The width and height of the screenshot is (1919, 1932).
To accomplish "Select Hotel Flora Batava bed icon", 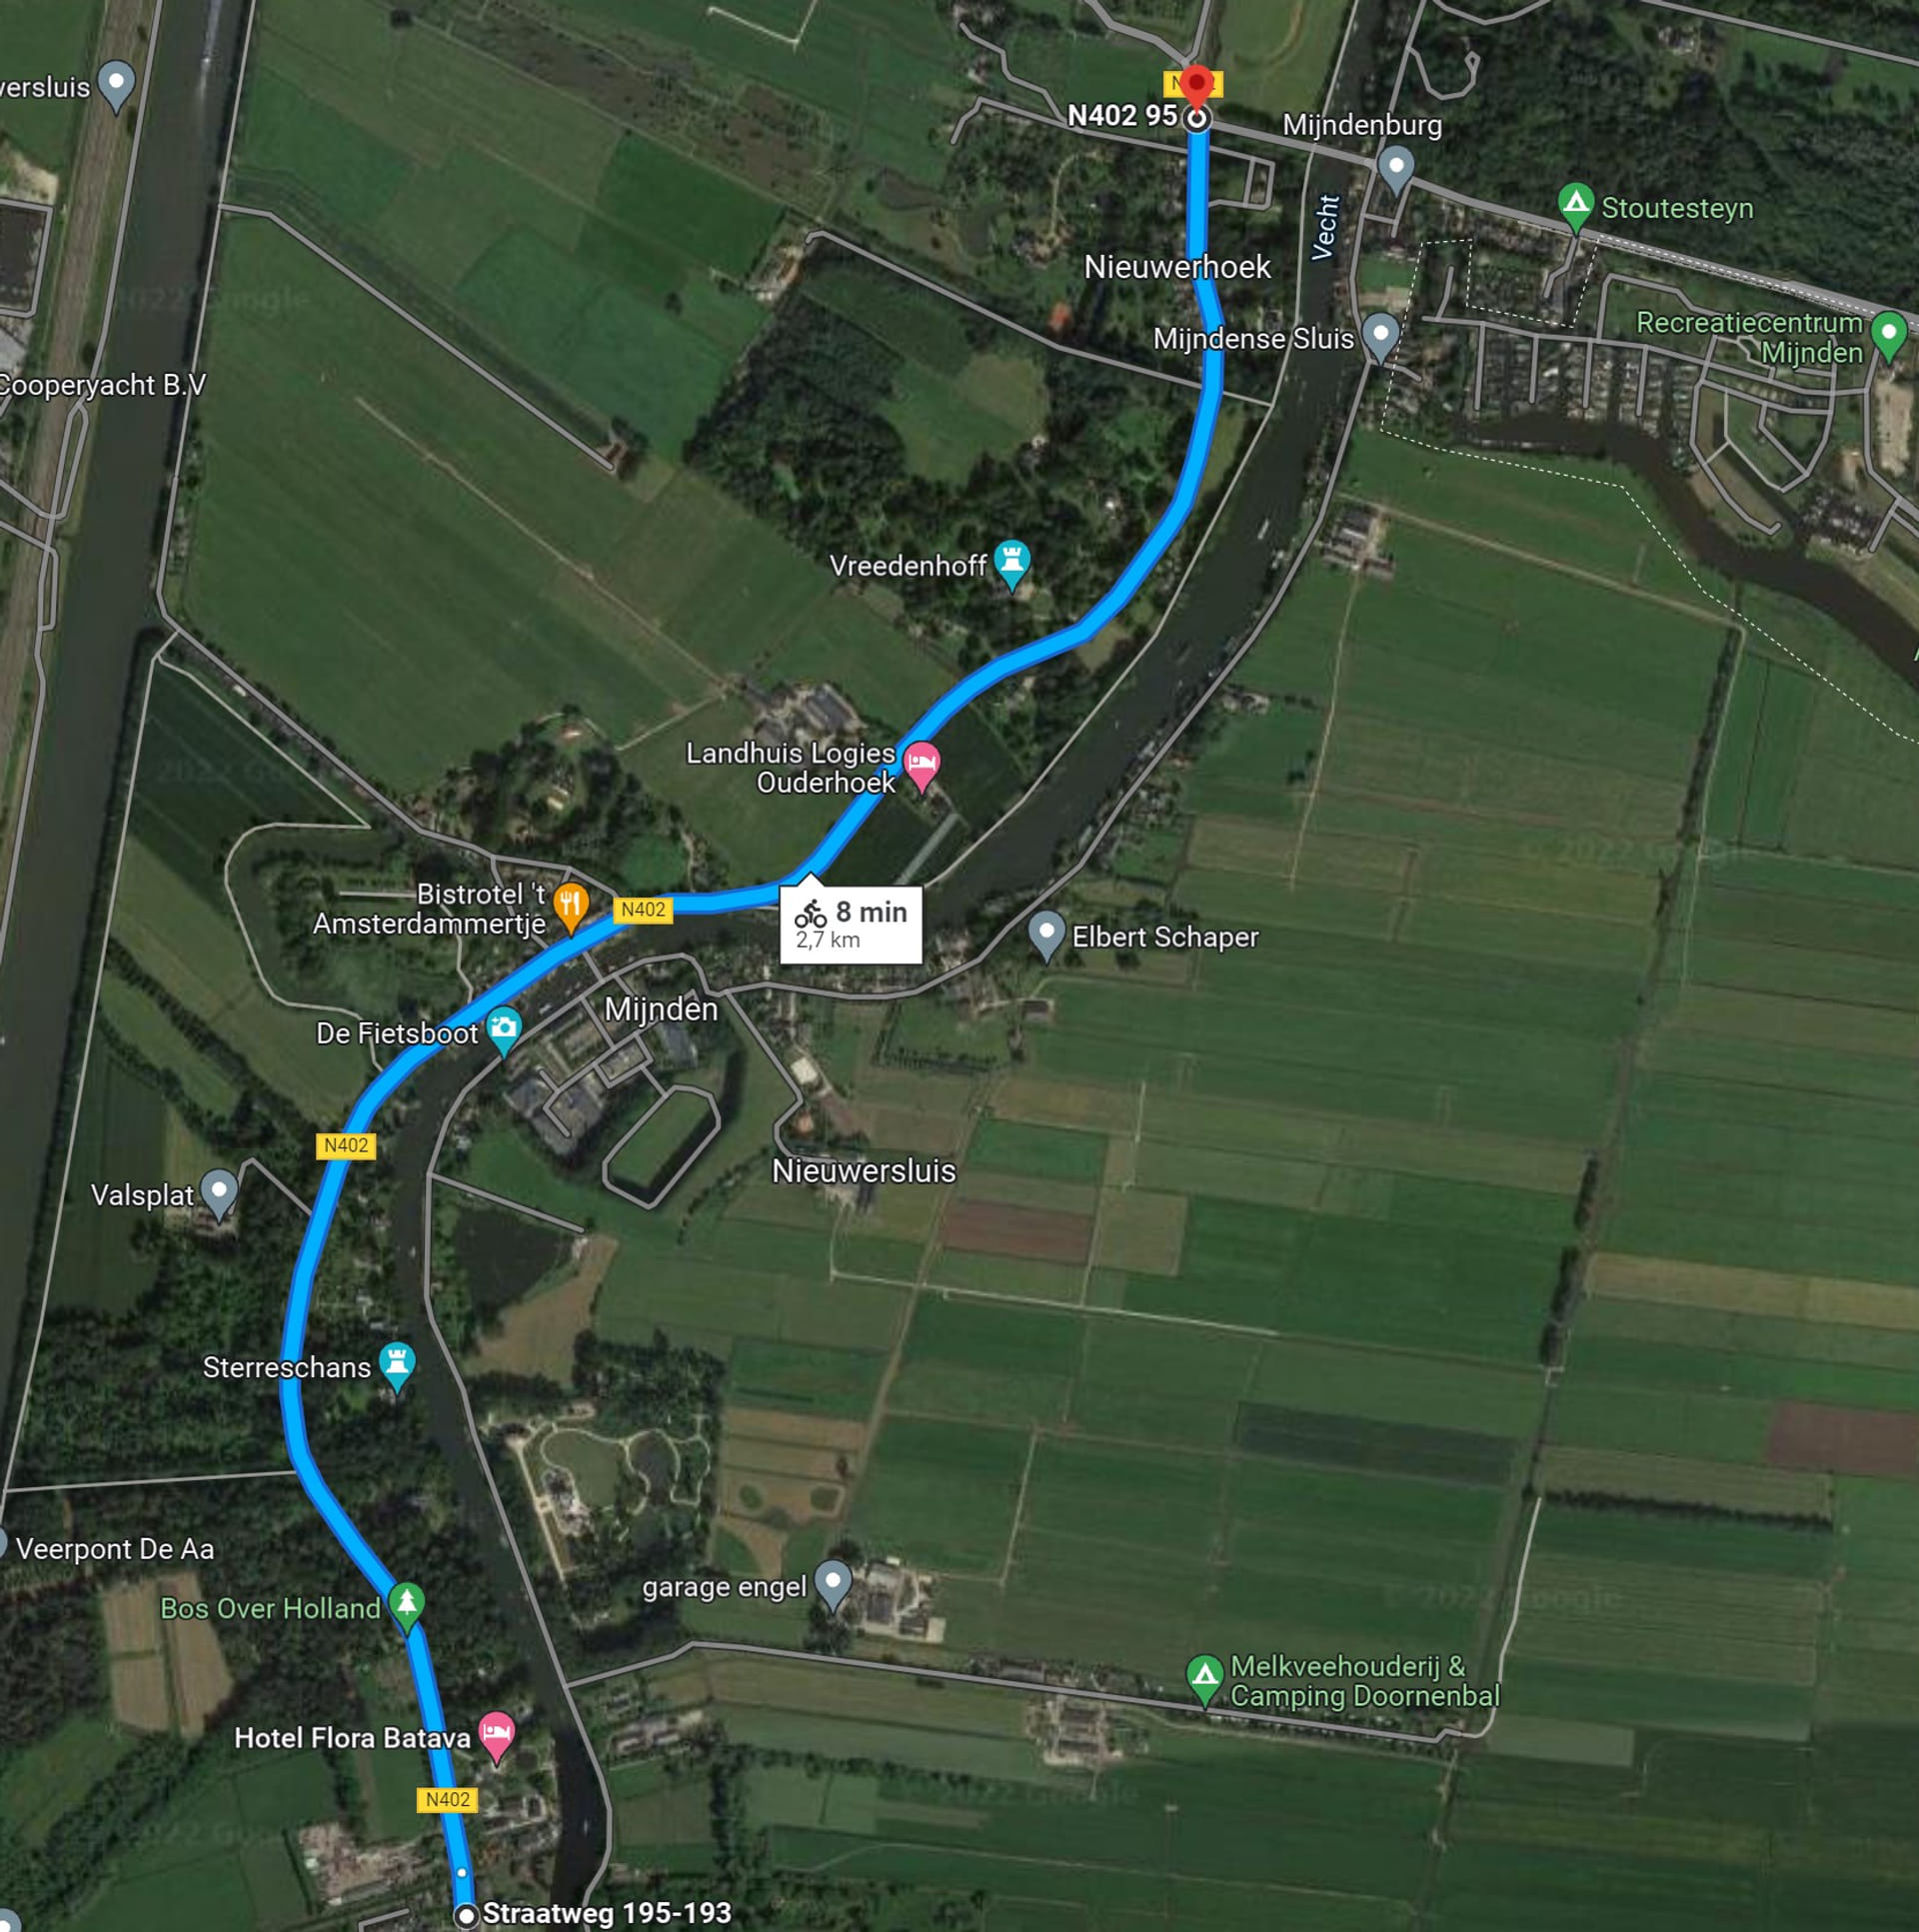I will click(x=497, y=1738).
